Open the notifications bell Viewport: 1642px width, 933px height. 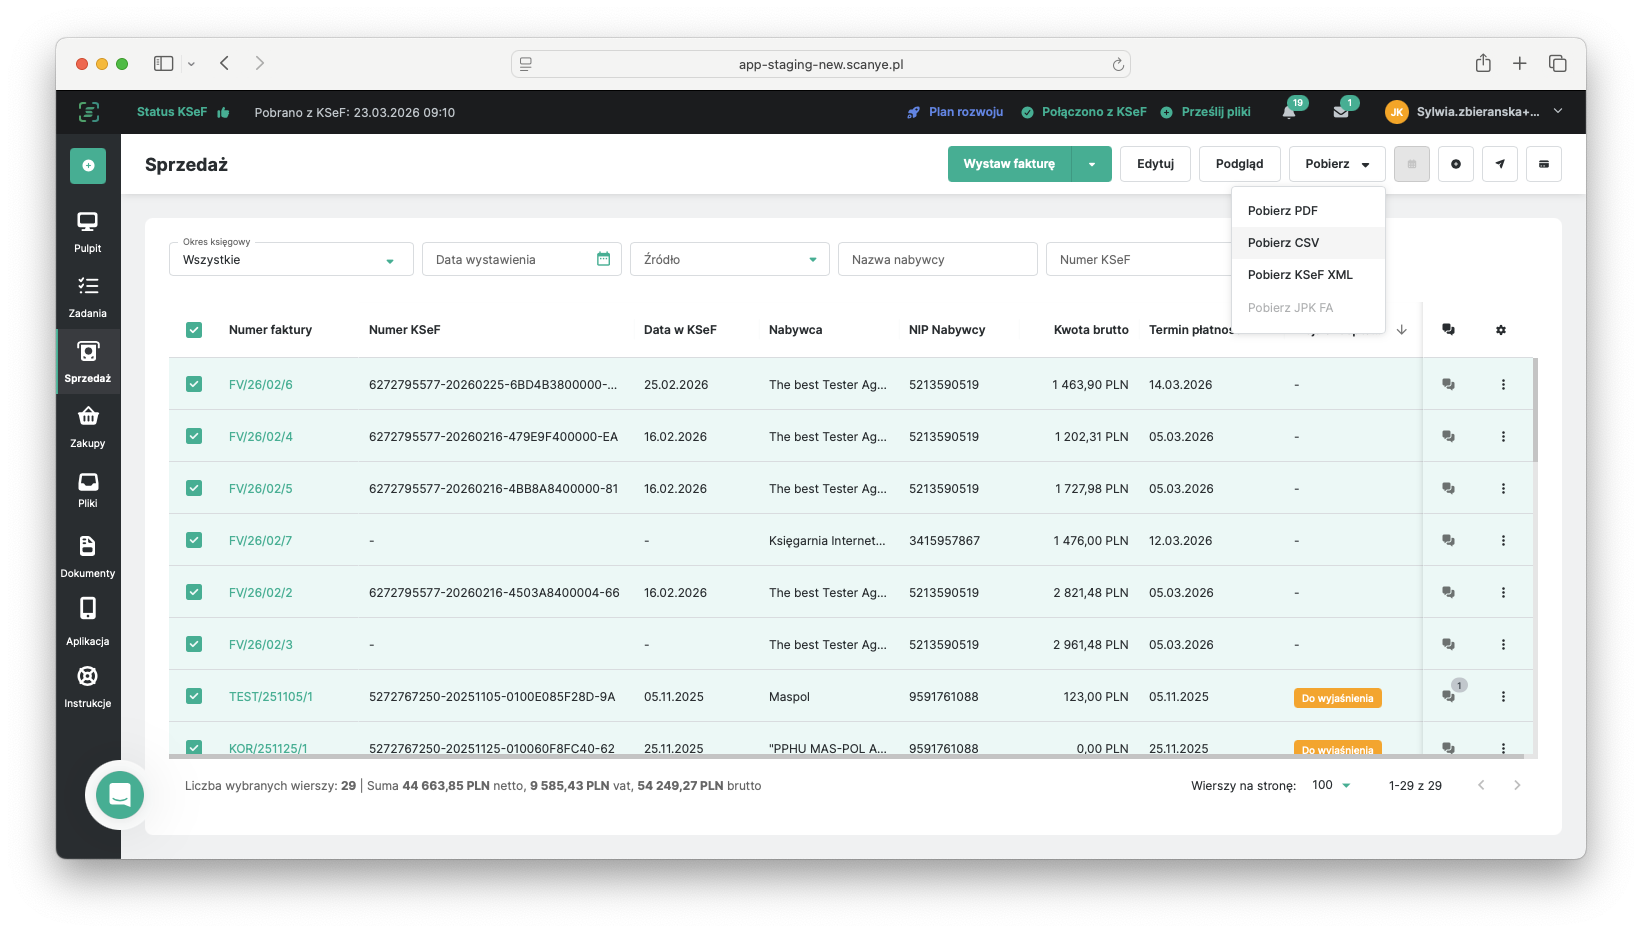[1290, 111]
